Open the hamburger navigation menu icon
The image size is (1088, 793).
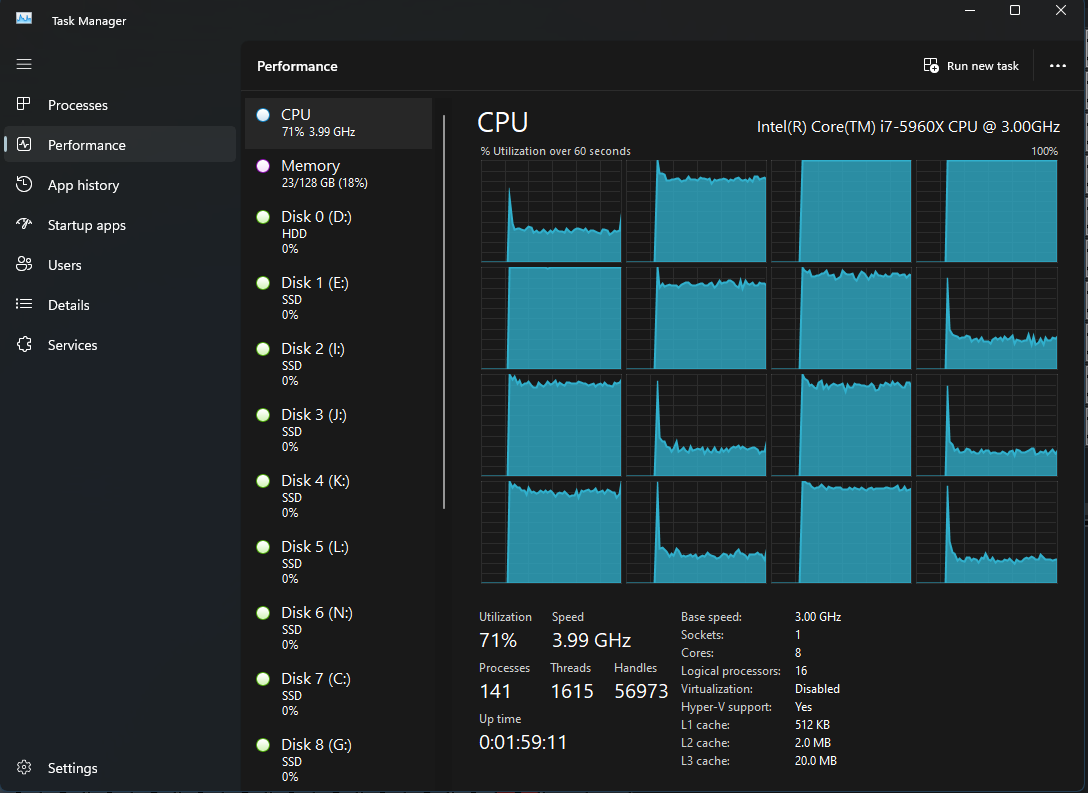coord(24,64)
